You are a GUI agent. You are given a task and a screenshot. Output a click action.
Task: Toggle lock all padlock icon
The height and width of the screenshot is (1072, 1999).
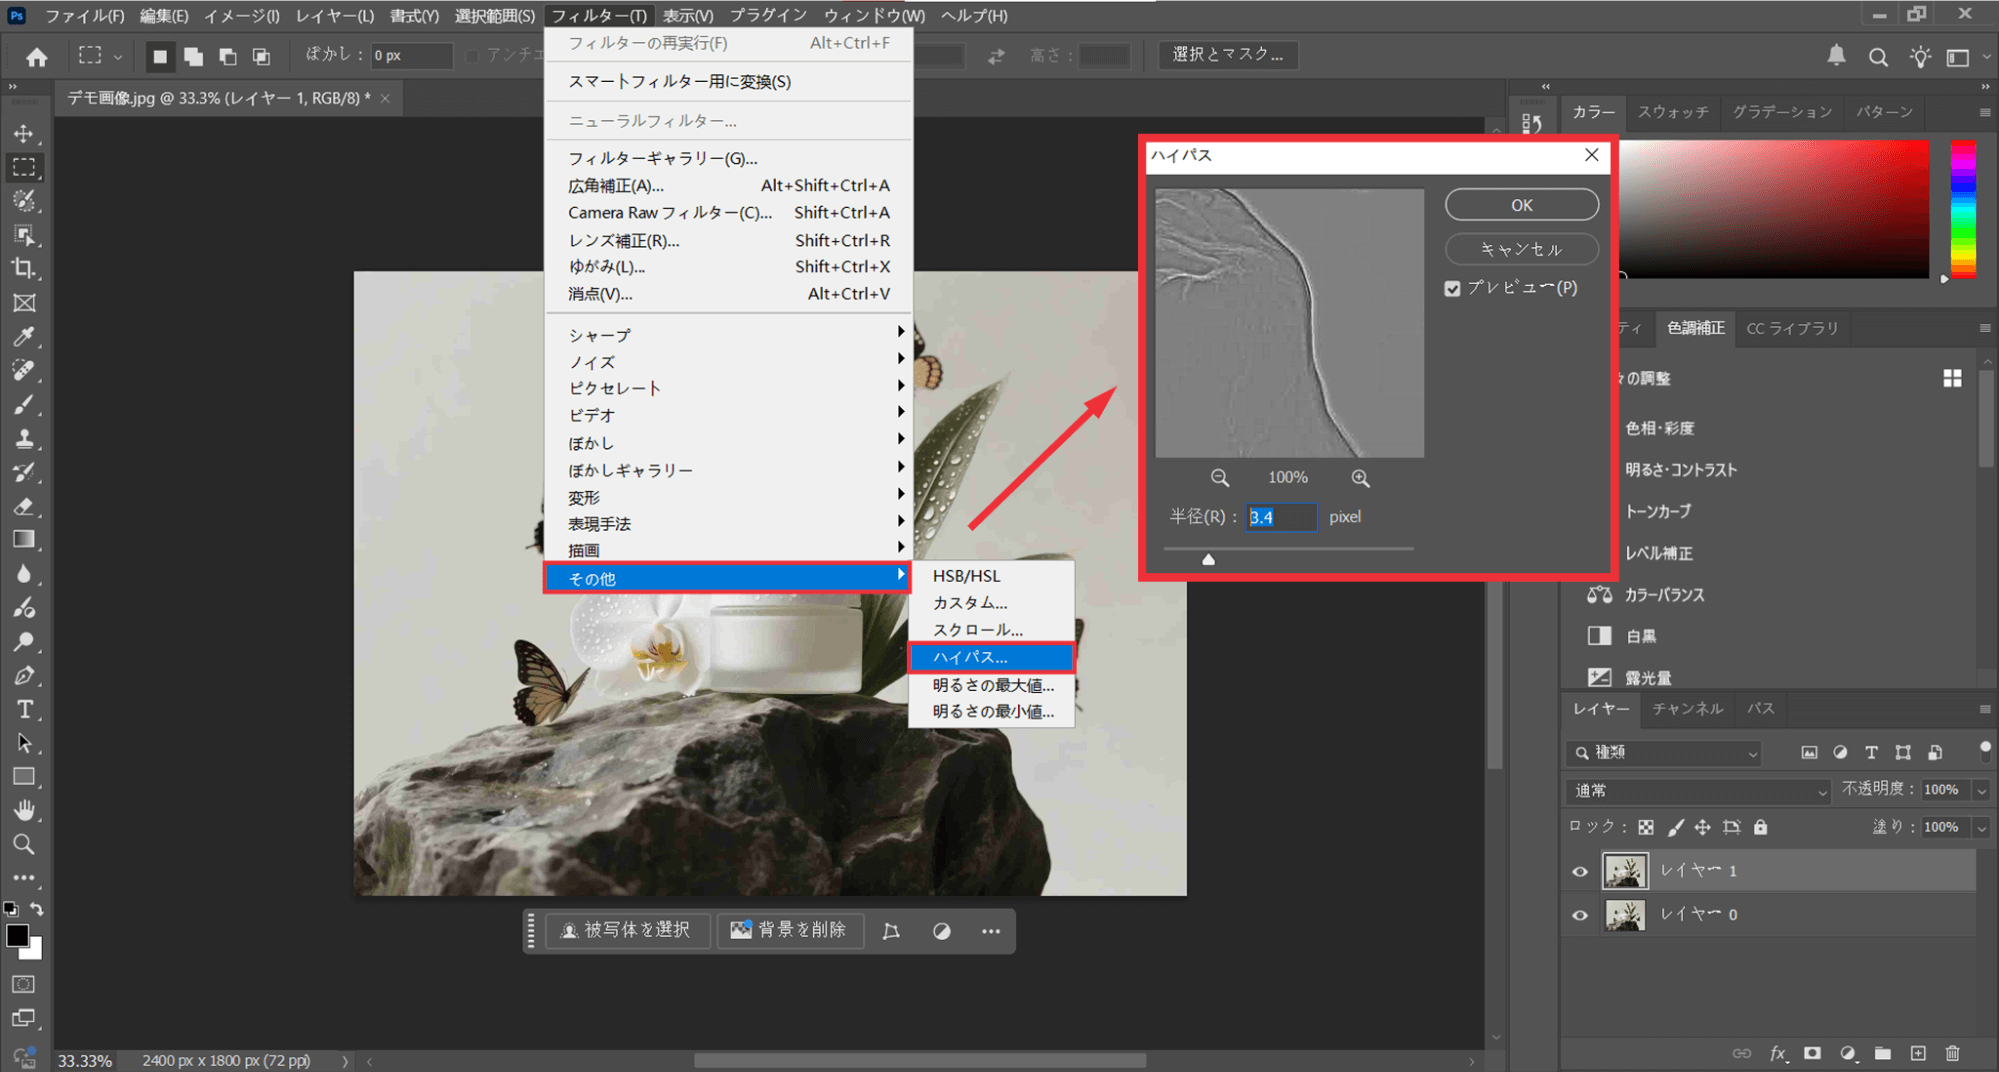pos(1761,827)
